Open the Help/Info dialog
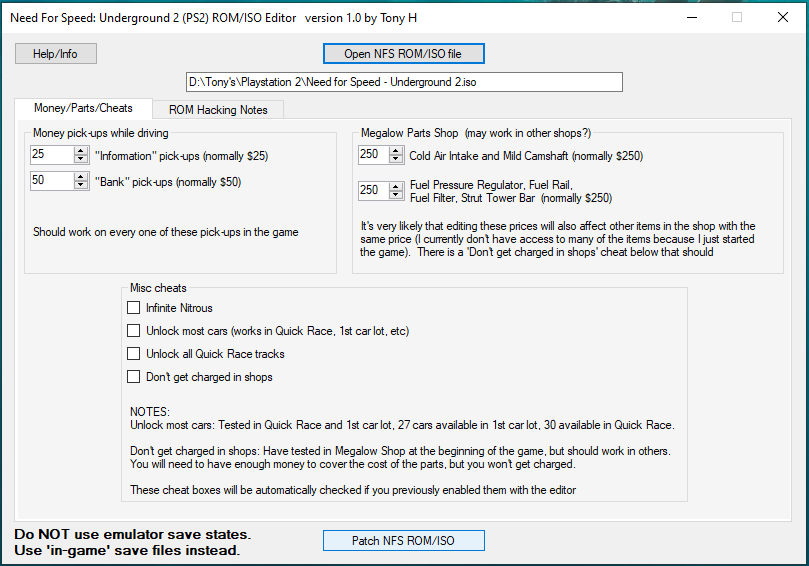The height and width of the screenshot is (566, 809). 56,54
